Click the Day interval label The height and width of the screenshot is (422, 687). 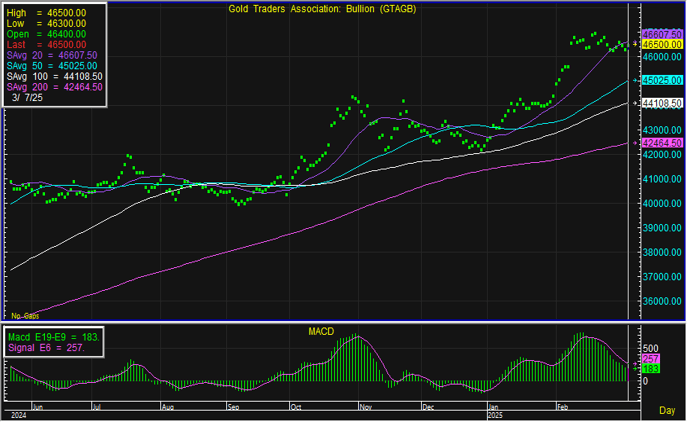665,411
